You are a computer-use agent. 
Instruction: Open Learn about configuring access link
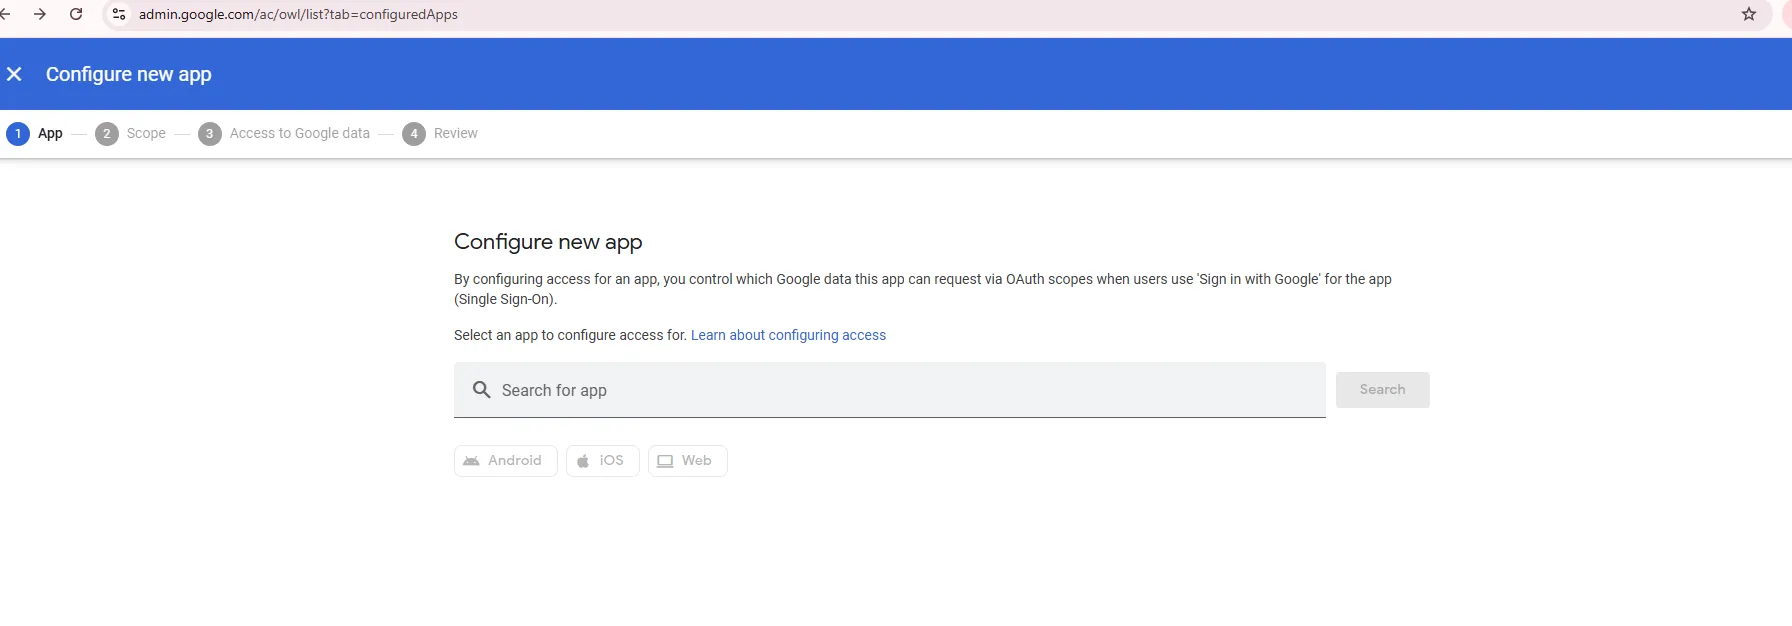pos(788,335)
